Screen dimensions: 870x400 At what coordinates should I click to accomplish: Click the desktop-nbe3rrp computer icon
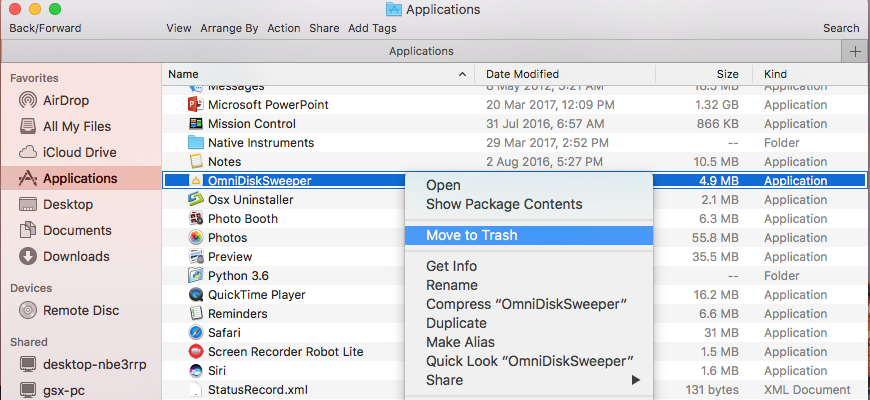[28, 364]
